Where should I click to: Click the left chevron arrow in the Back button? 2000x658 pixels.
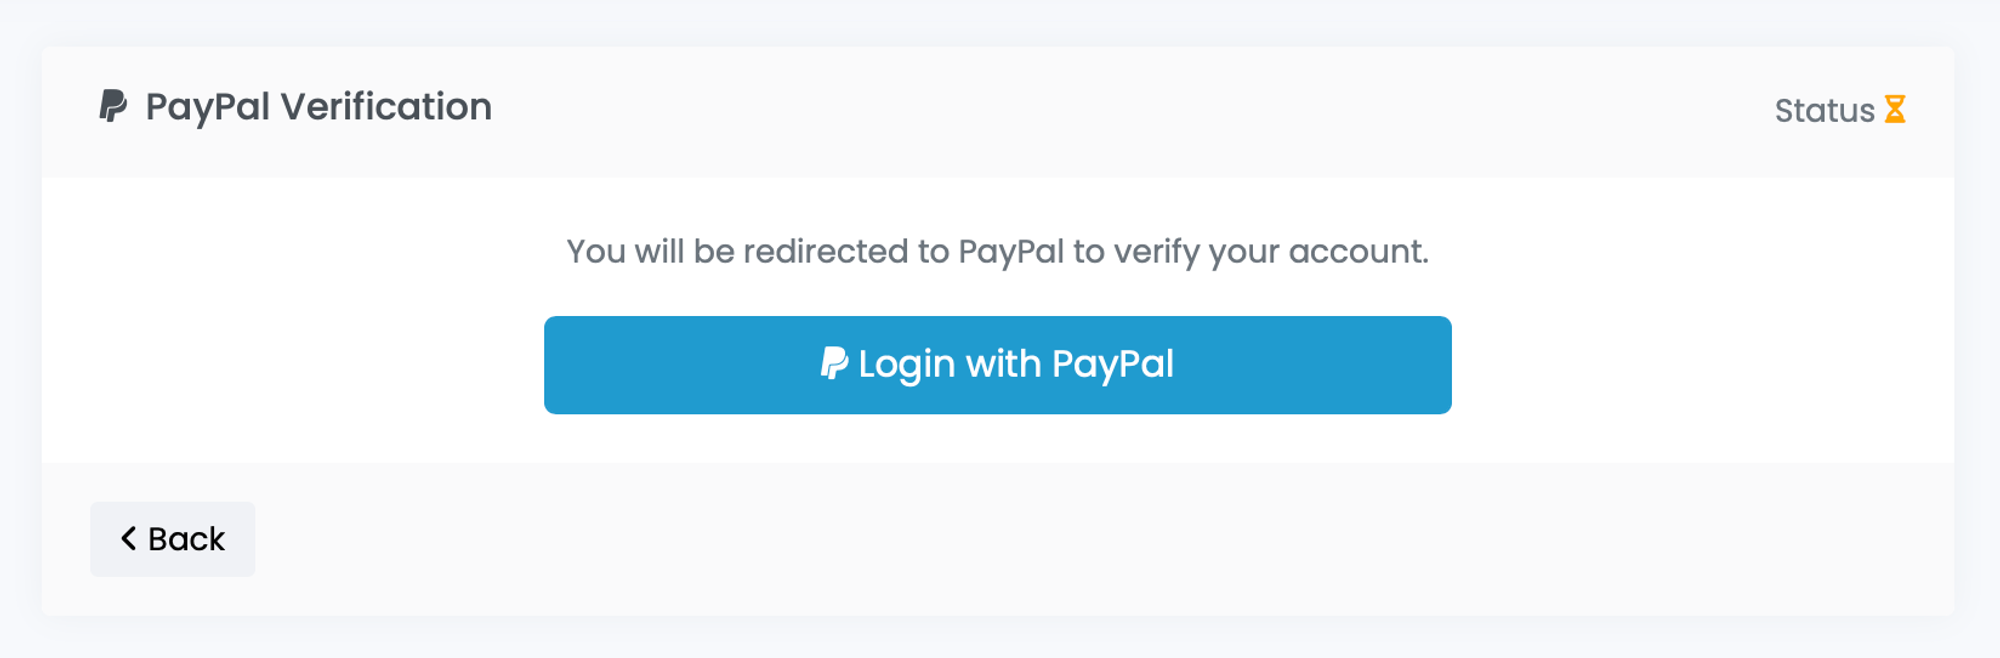[128, 539]
